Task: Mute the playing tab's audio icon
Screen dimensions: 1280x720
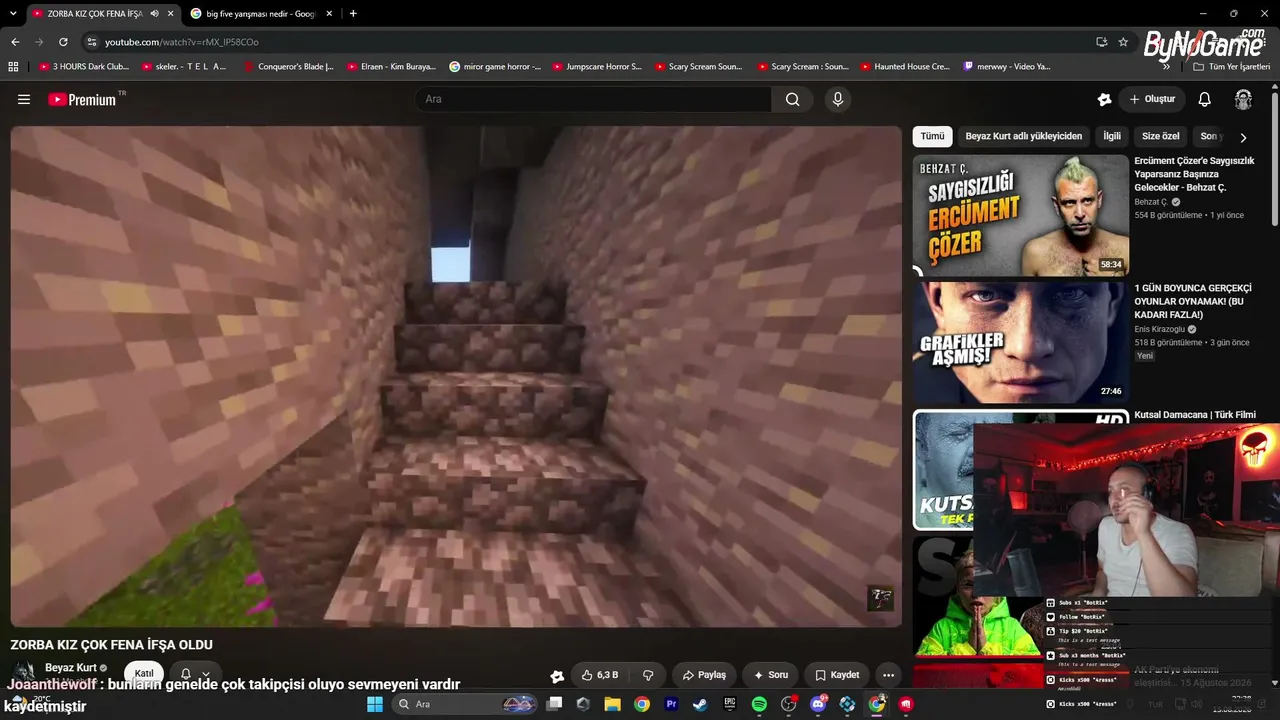Action: (154, 14)
